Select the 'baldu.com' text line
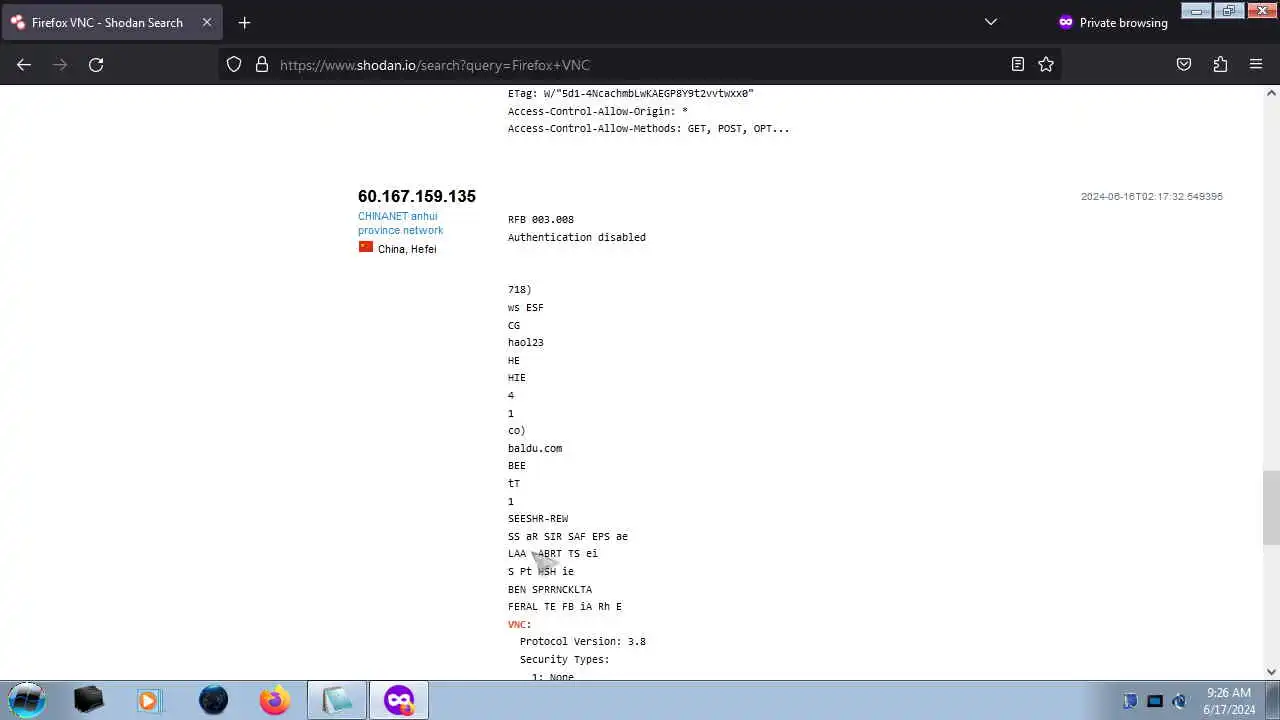The image size is (1280, 720). coord(535,448)
